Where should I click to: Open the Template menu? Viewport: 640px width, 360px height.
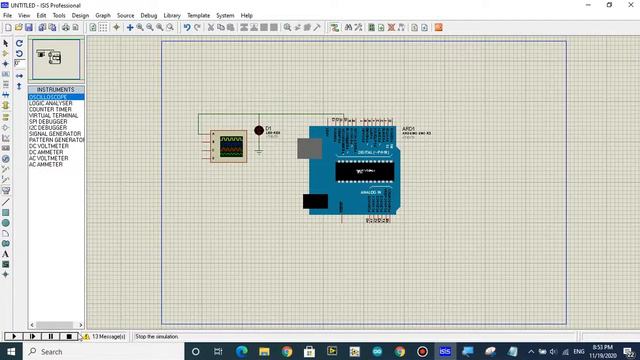(198, 16)
